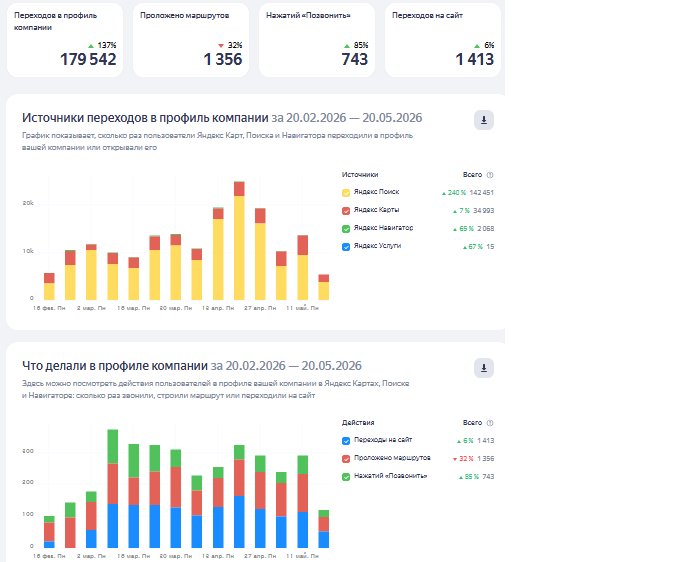Select the tallest bar in actions chart

coord(113,489)
